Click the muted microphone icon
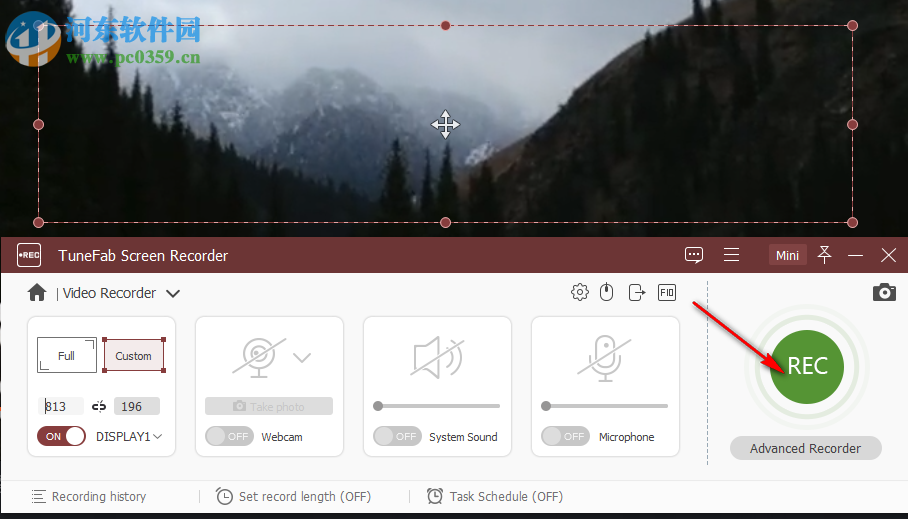Viewport: 908px width, 519px height. 605,358
